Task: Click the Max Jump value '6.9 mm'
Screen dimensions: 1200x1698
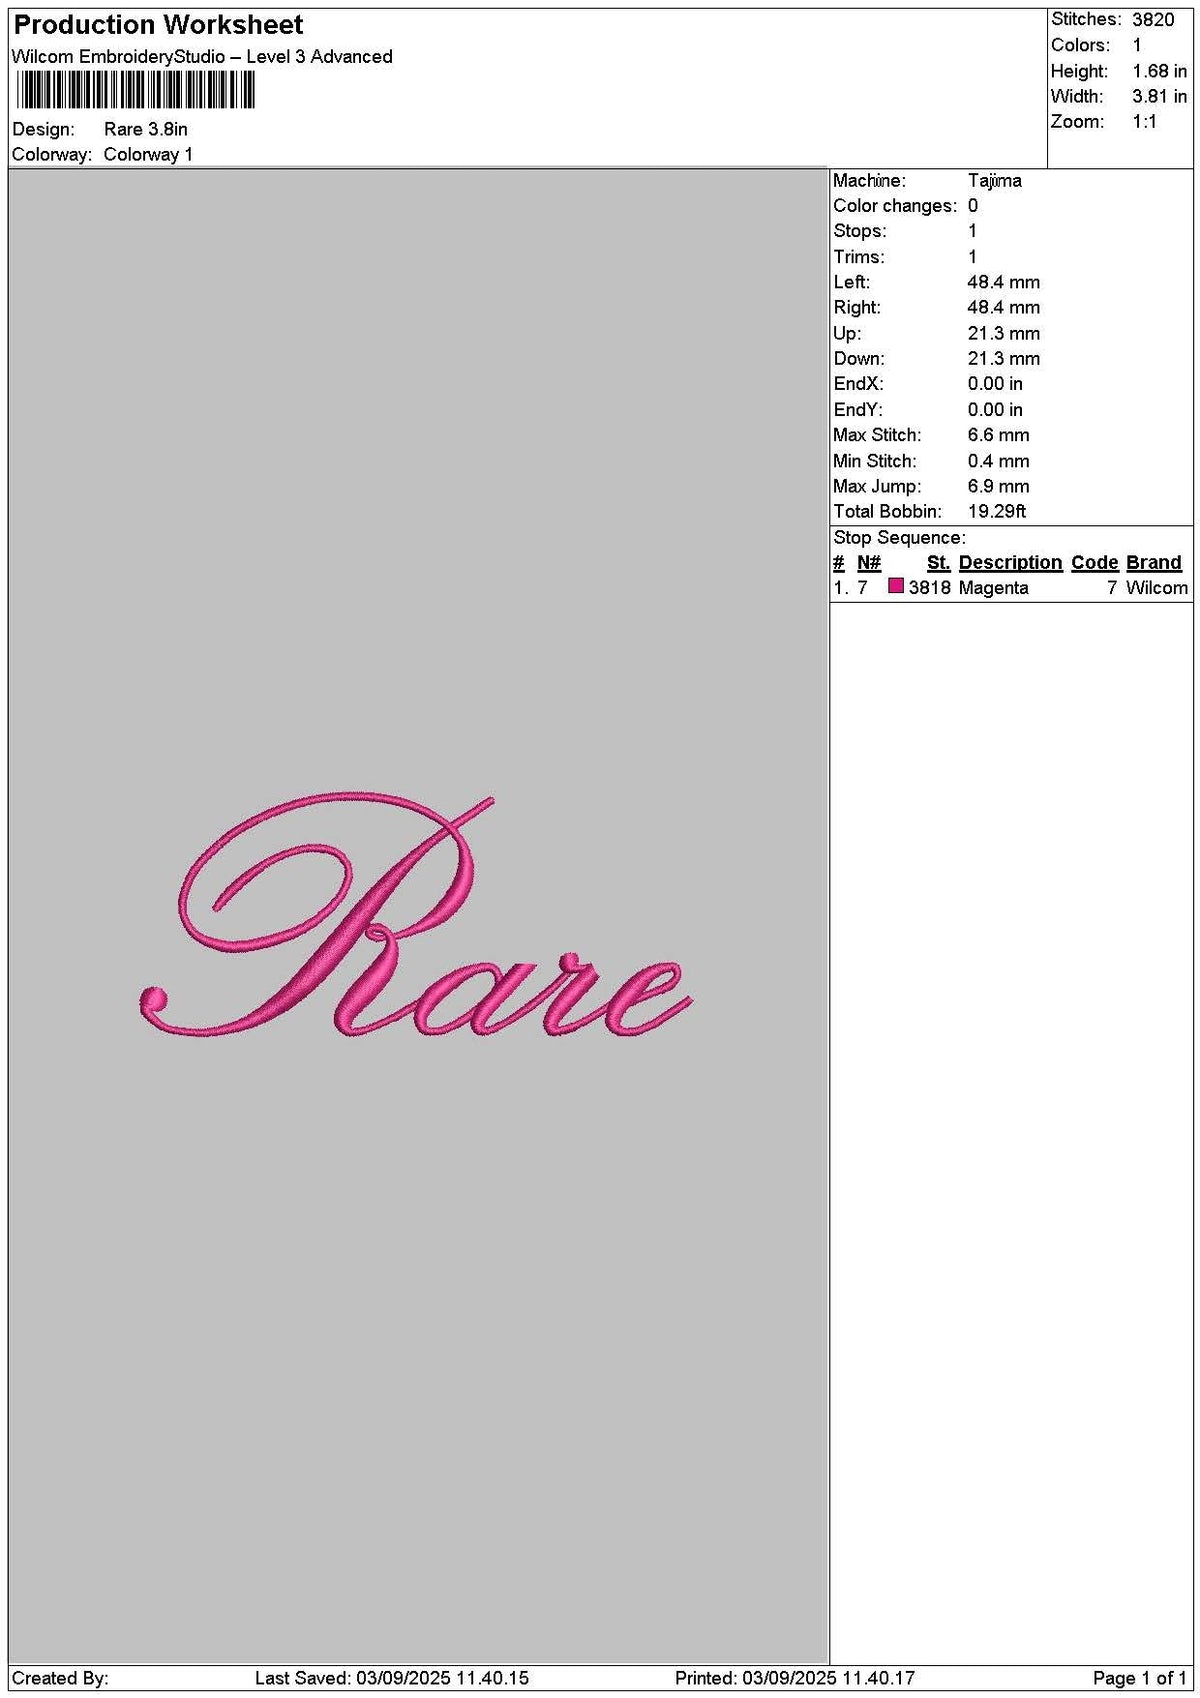Action: pos(998,486)
